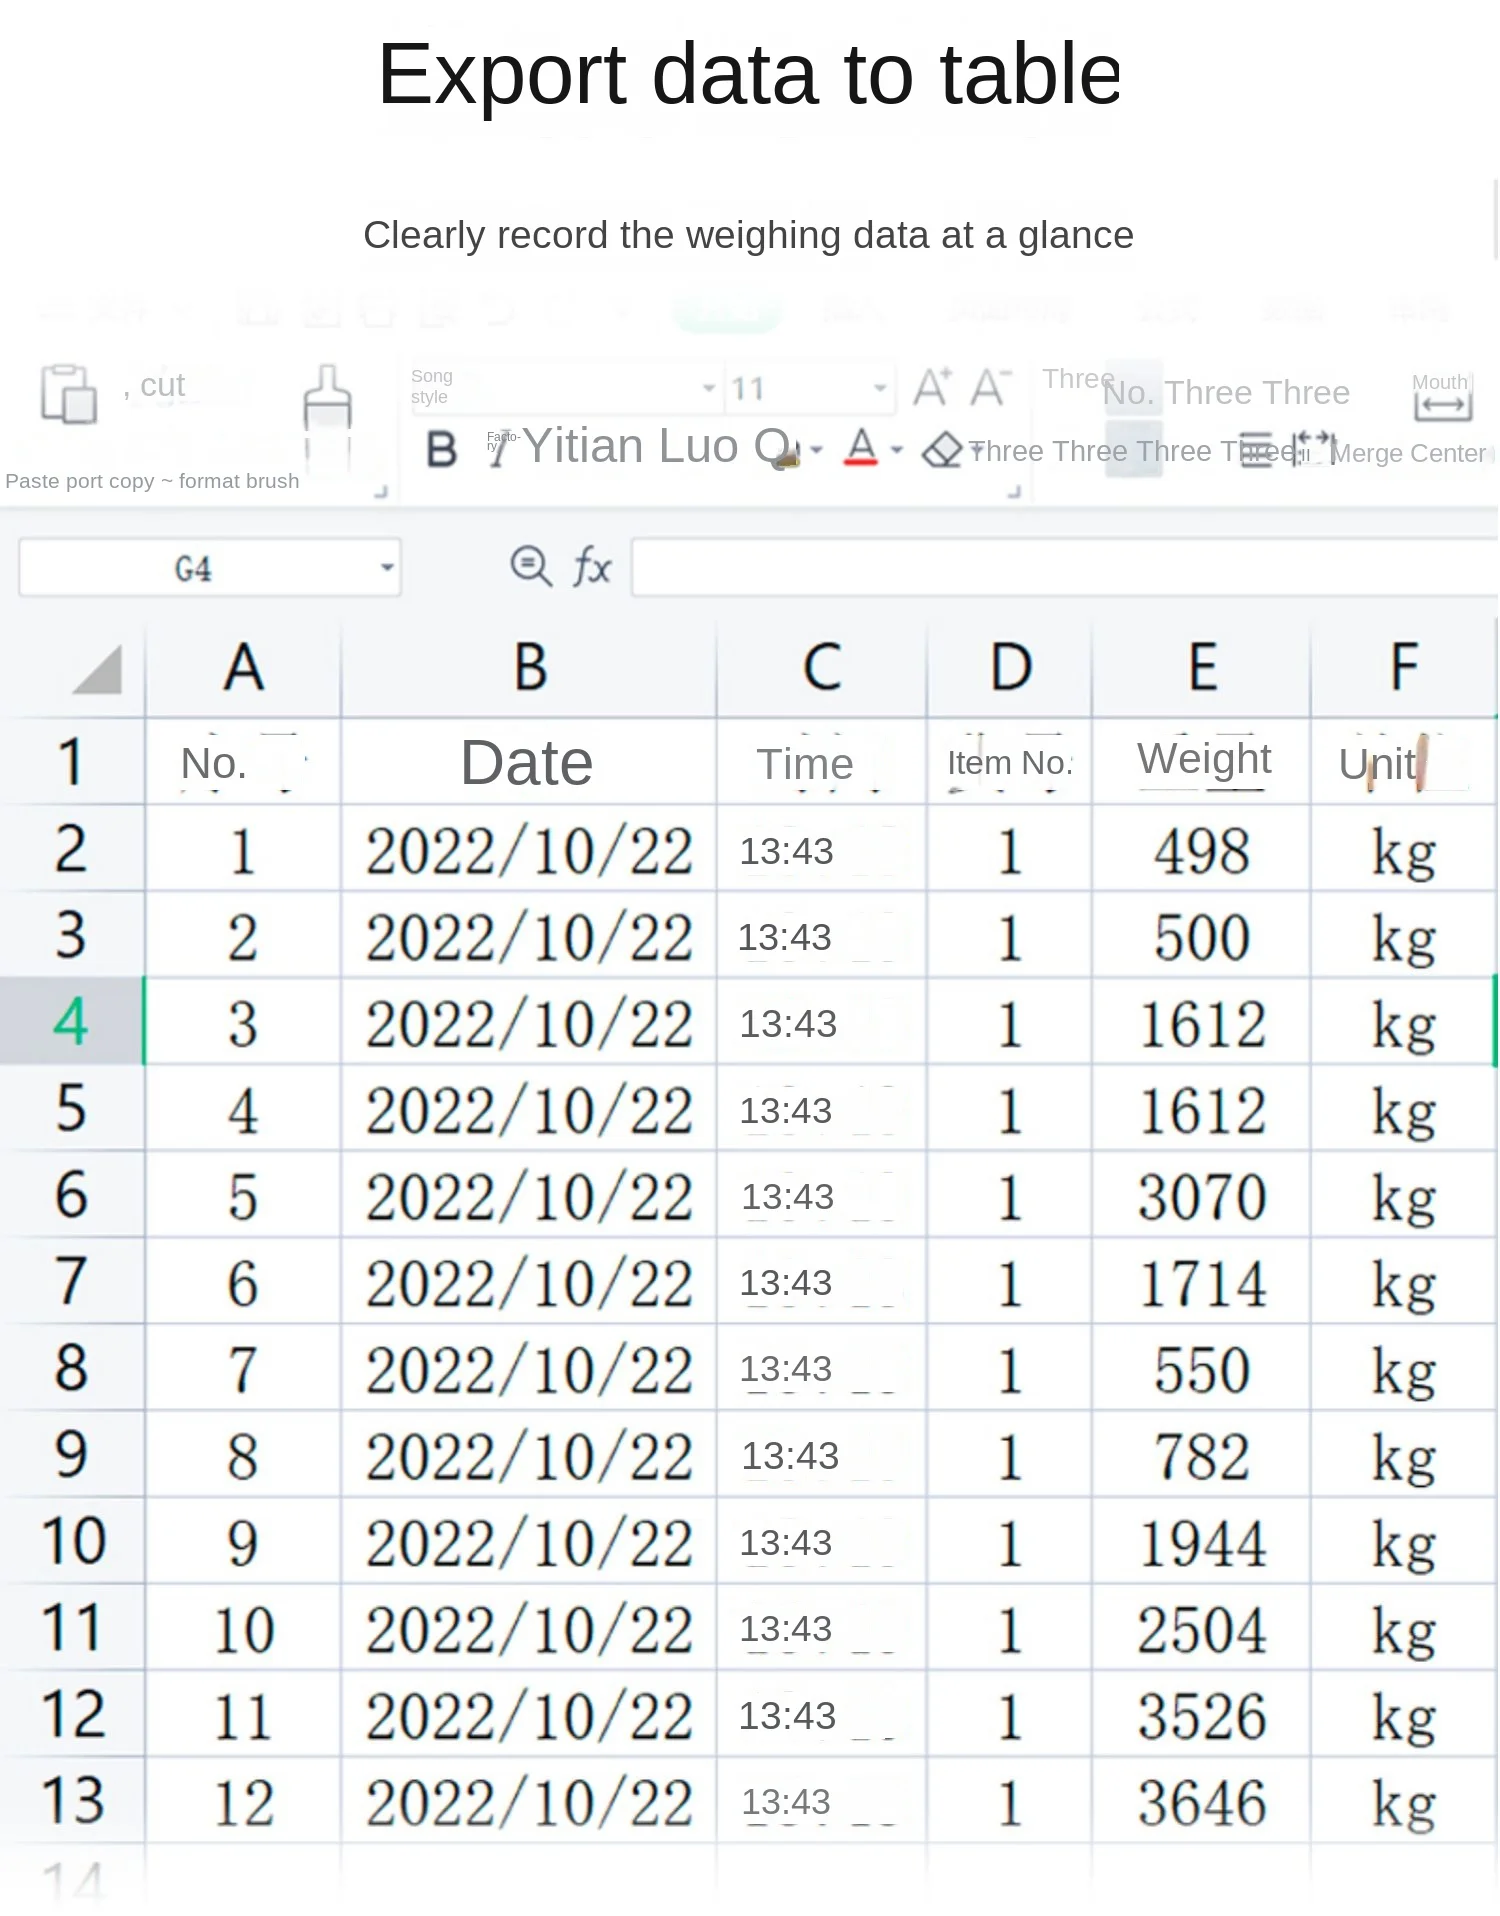Click the weight cell 1944

click(1202, 1542)
